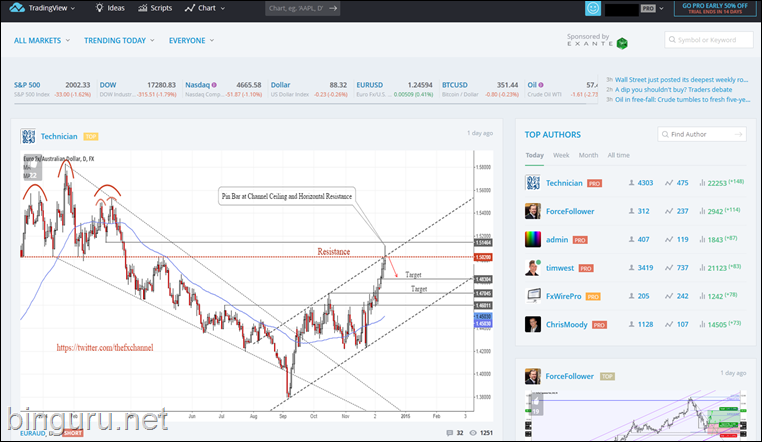
Task: Click the Nasdaq delayed-data info icon
Action: pyautogui.click(x=214, y=85)
